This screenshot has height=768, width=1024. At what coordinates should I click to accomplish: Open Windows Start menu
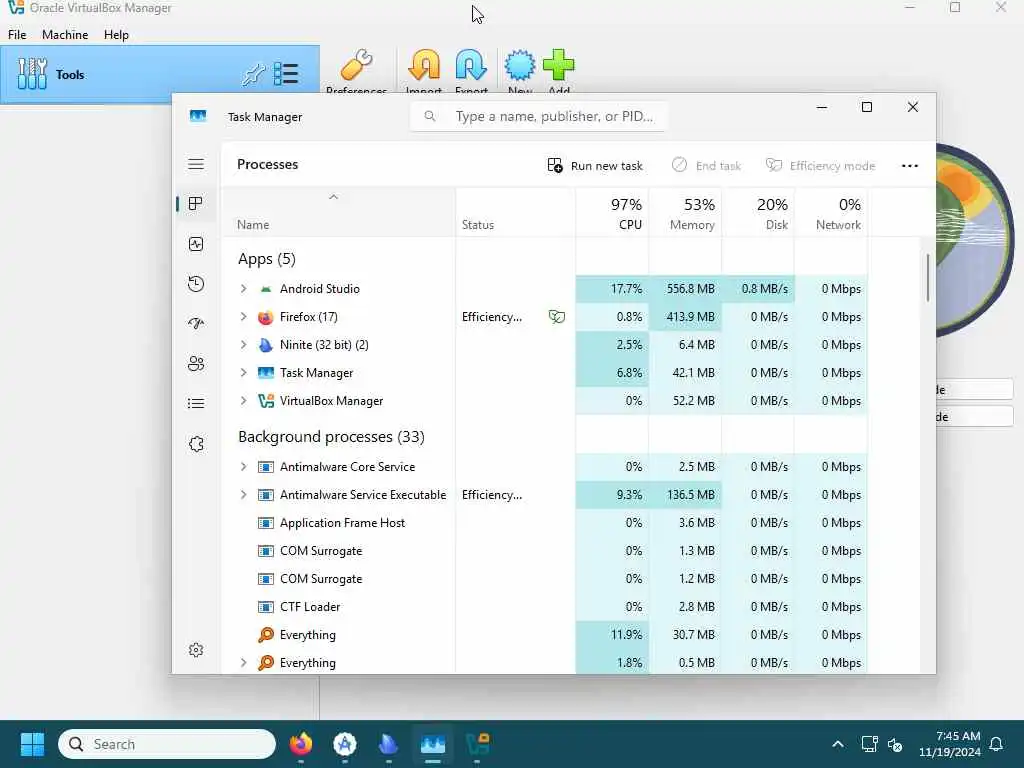pyautogui.click(x=32, y=744)
